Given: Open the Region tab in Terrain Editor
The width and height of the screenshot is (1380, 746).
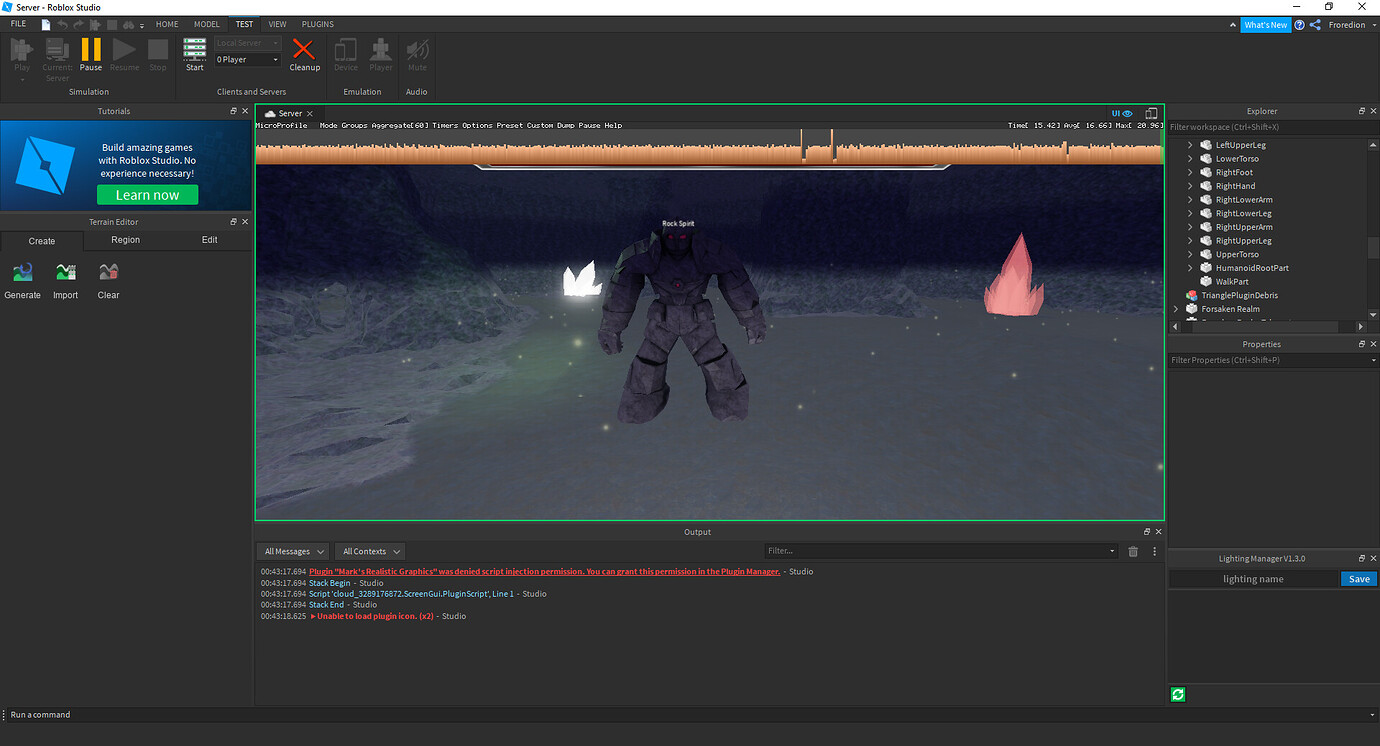Looking at the screenshot, I should 125,240.
